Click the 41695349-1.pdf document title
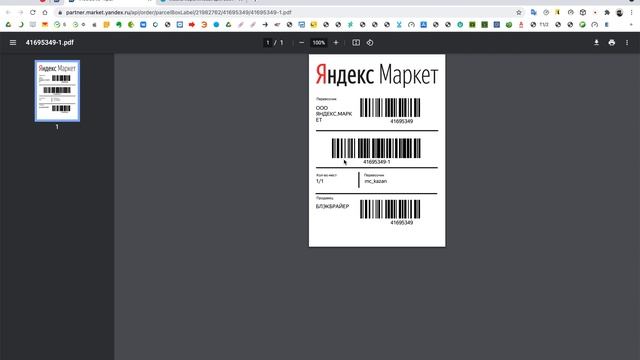The height and width of the screenshot is (360, 640). pos(50,42)
